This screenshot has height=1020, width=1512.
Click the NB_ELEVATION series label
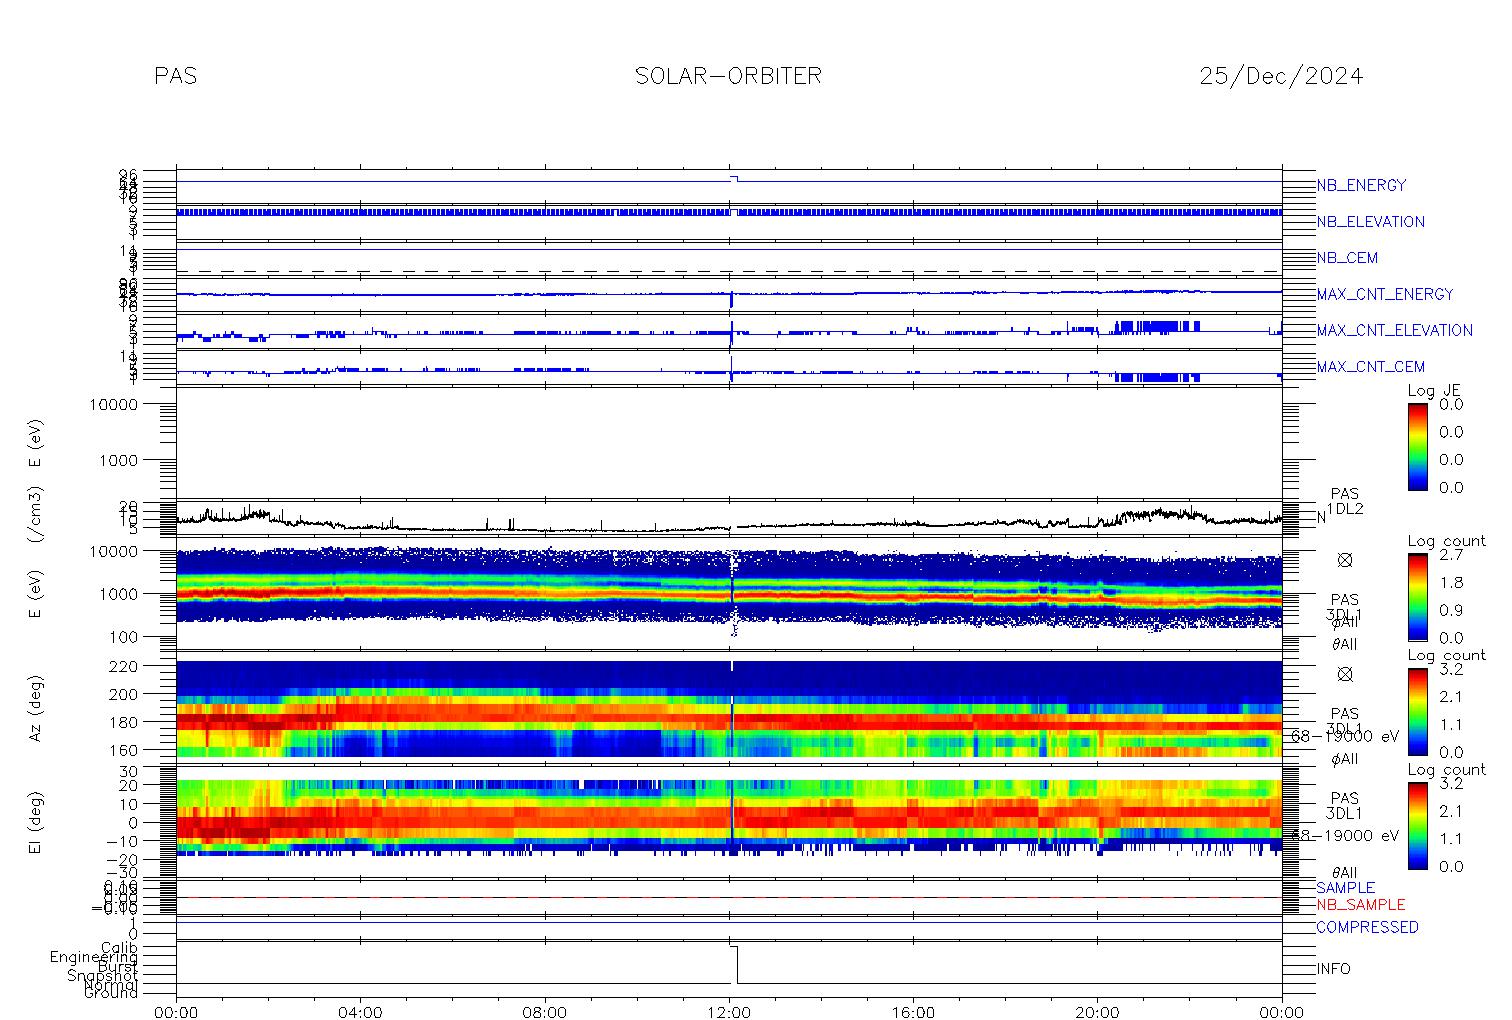coord(1370,222)
